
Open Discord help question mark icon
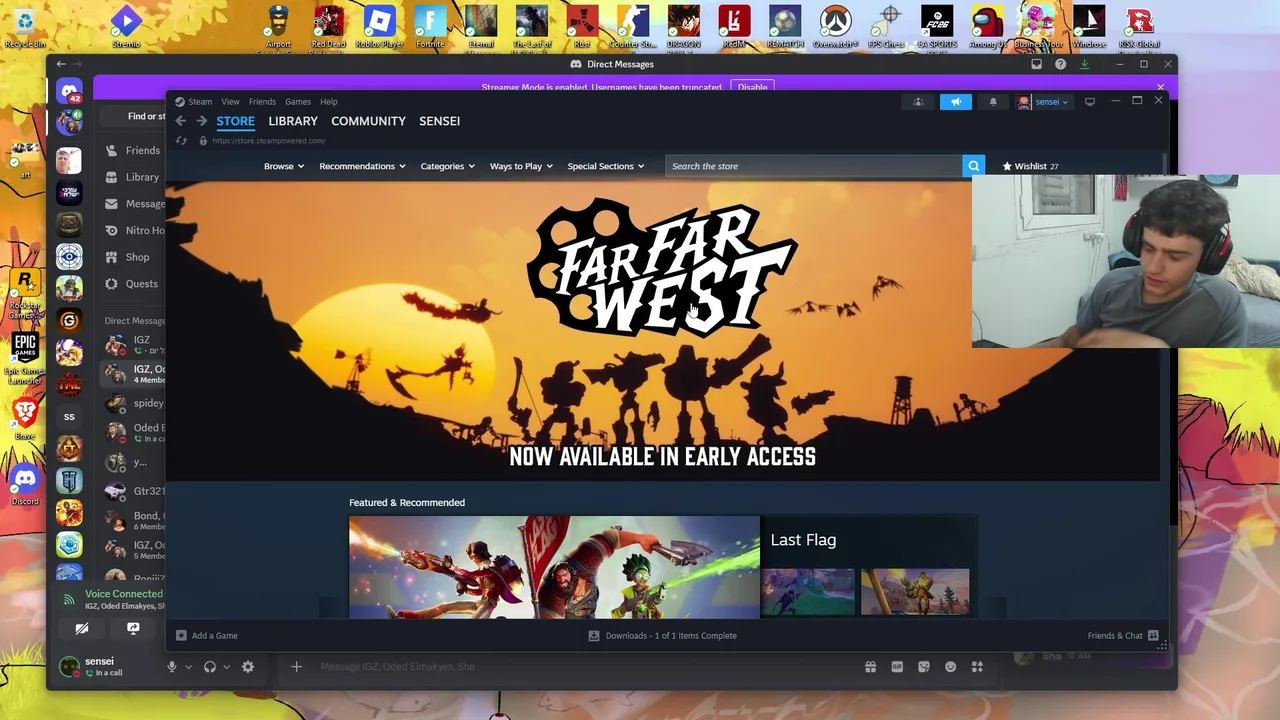pyautogui.click(x=1060, y=64)
